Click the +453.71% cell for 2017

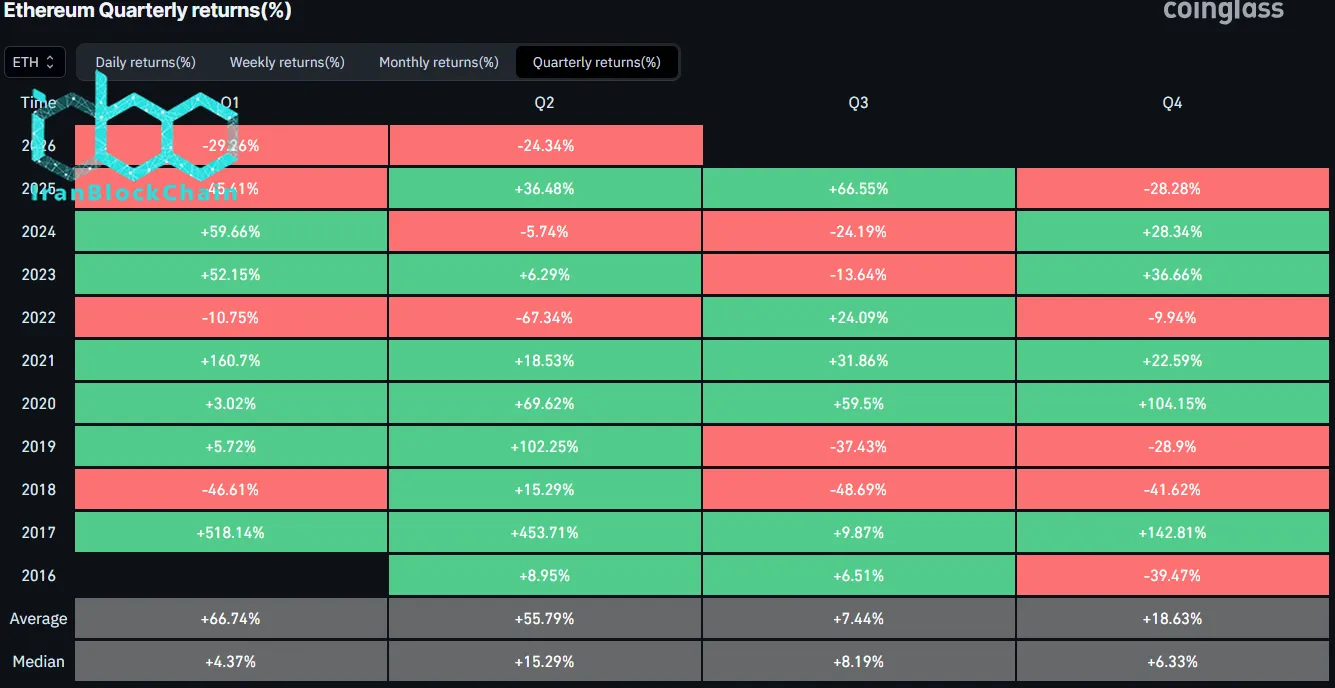pos(546,532)
